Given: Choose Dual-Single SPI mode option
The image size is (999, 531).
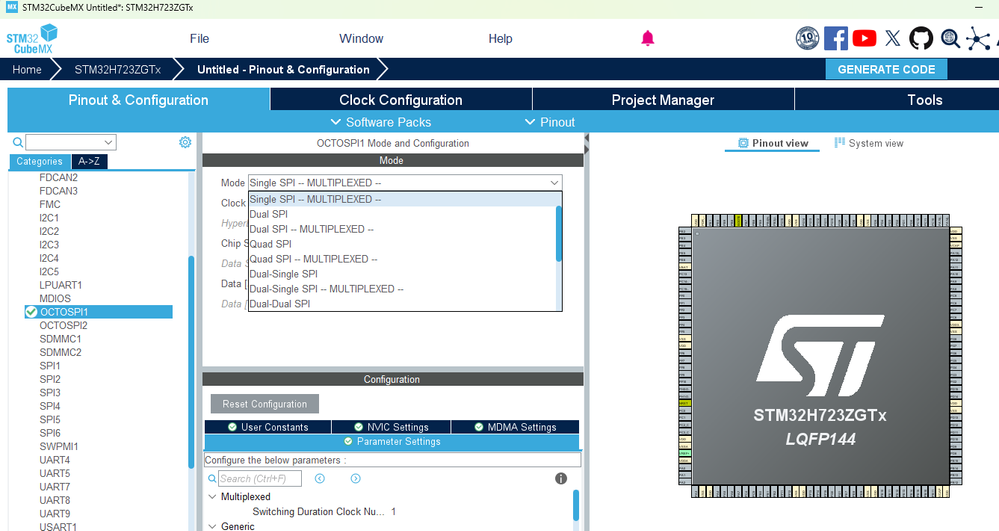Looking at the screenshot, I should coord(283,273).
